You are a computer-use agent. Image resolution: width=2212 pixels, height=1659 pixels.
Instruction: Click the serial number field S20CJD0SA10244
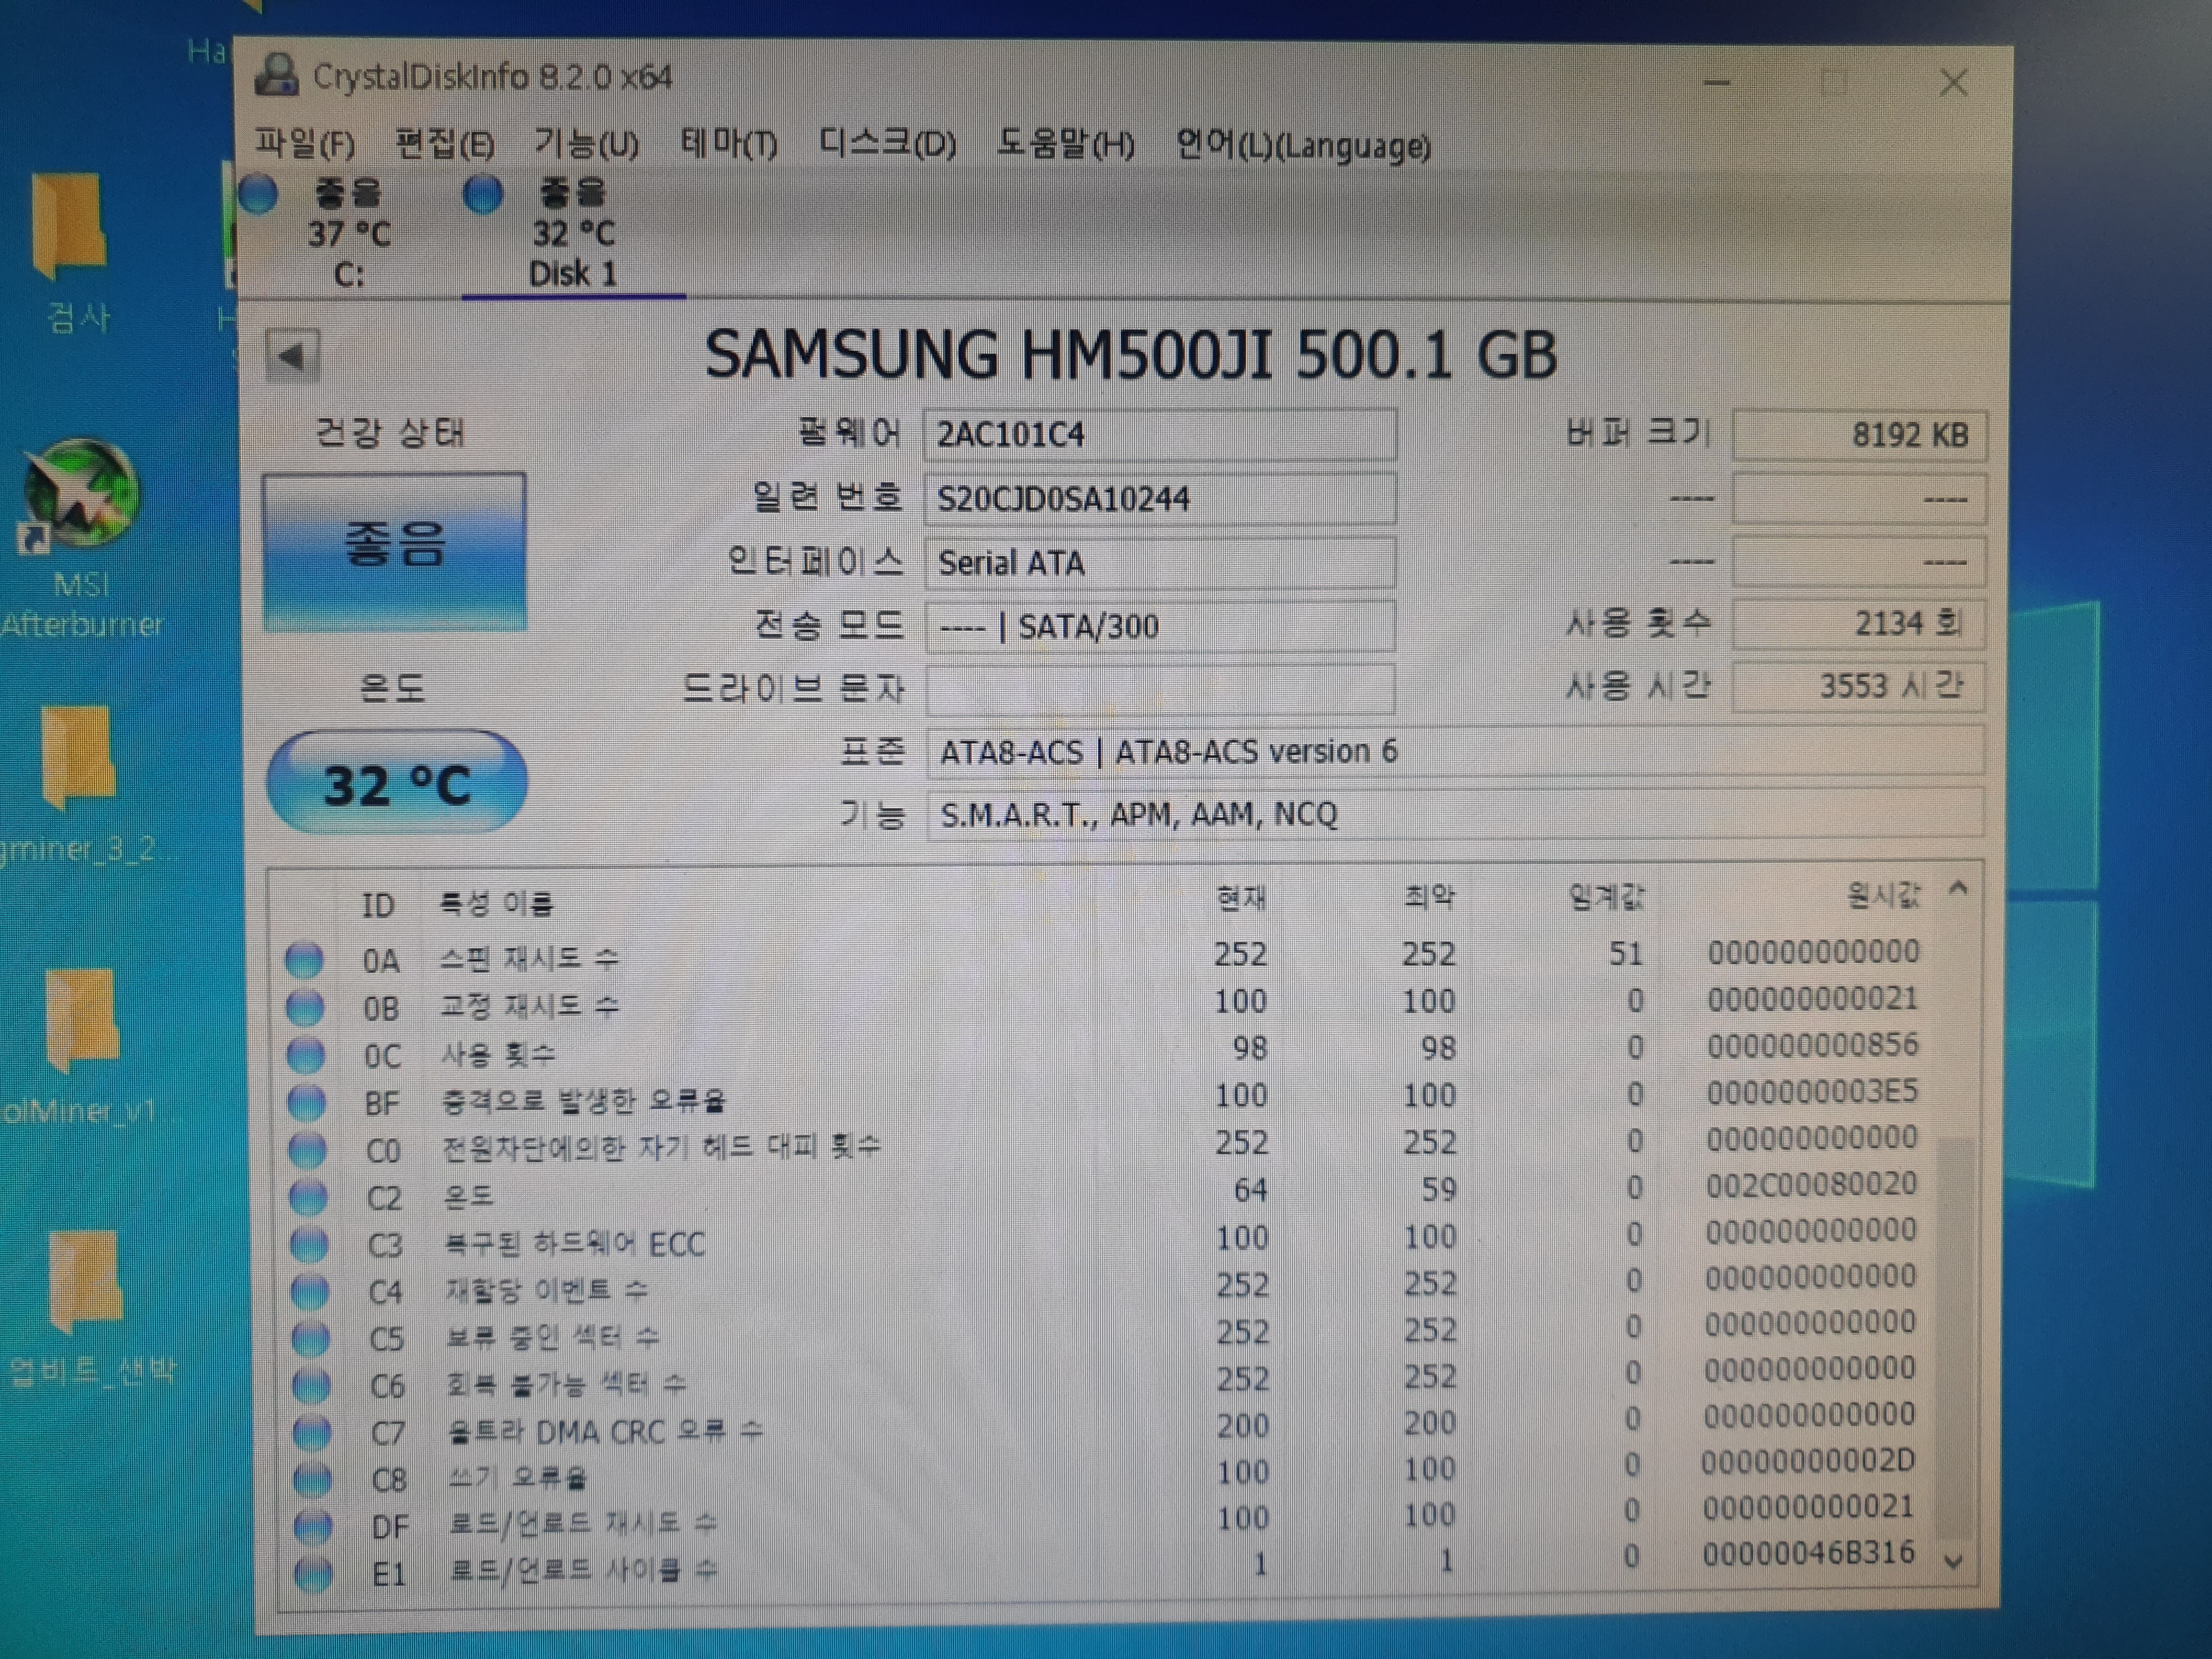pyautogui.click(x=1160, y=498)
